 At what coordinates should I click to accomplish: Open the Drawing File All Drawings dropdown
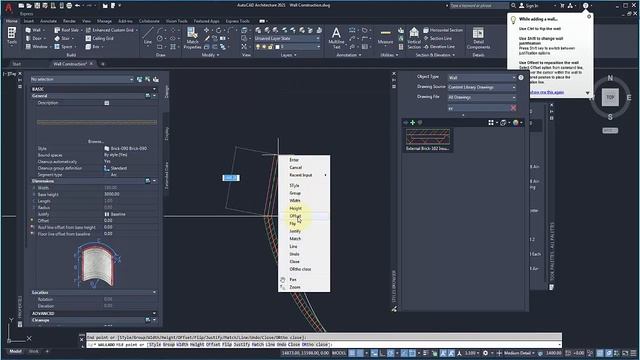(x=482, y=97)
